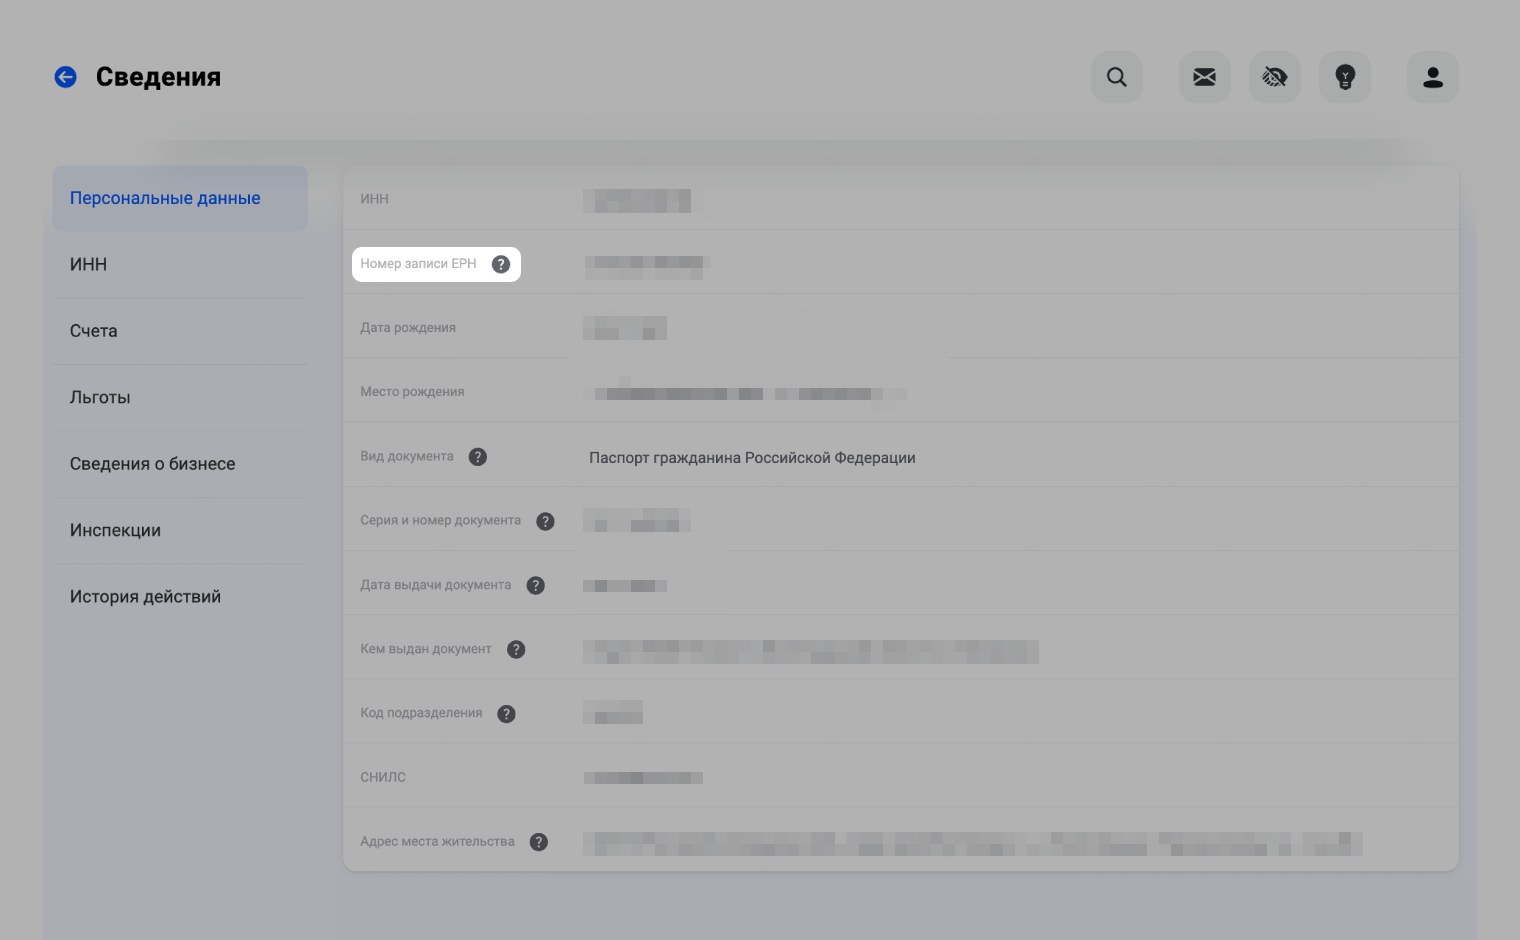1520x940 pixels.
Task: Click help icon beside Вид документа
Action: 478,457
